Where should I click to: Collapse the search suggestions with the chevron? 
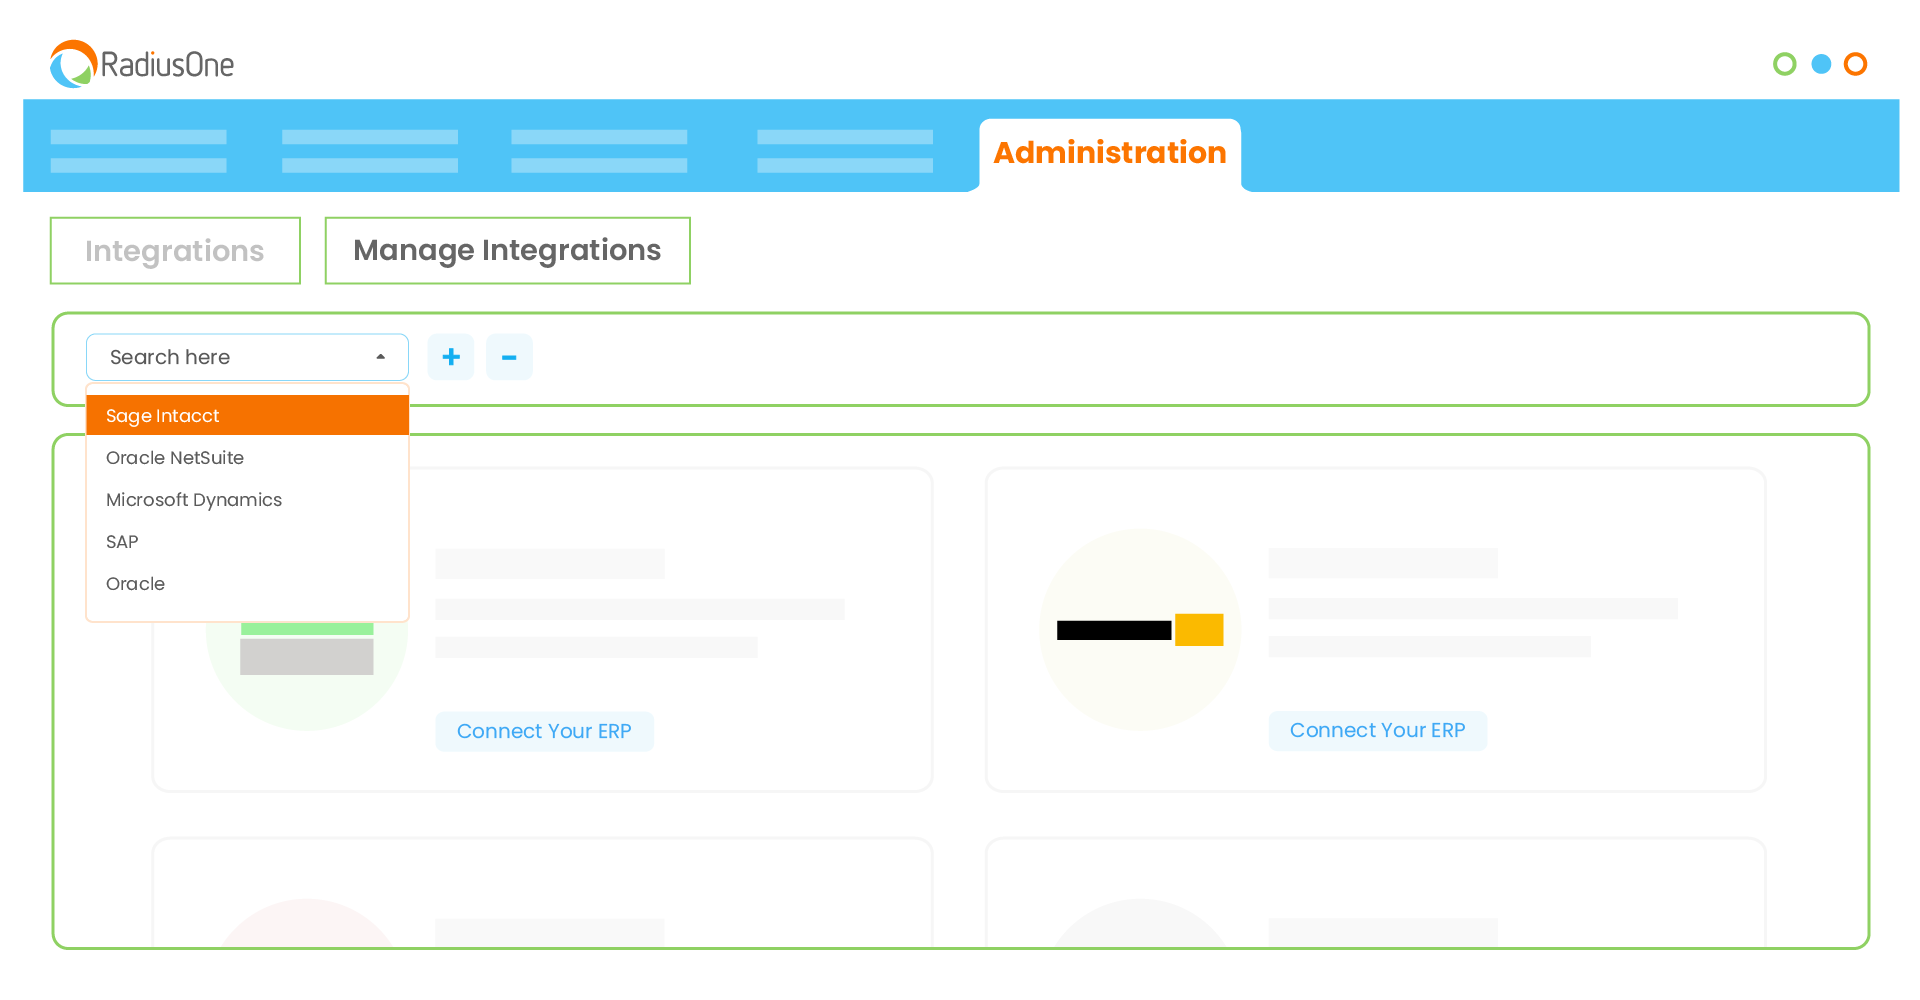point(380,356)
